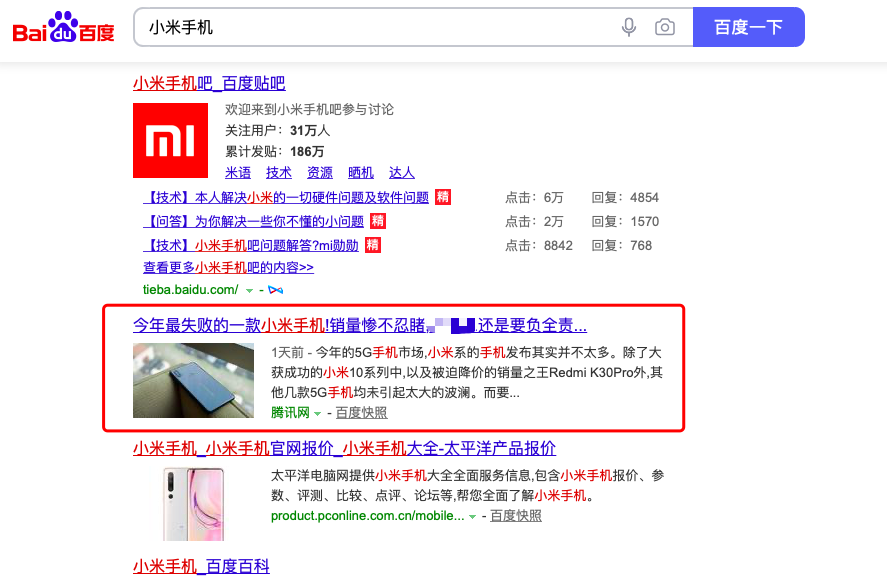Screen dimensions: 887x587
Task: Open post 为你解决一些你不懂的小问题
Action: (x=253, y=221)
